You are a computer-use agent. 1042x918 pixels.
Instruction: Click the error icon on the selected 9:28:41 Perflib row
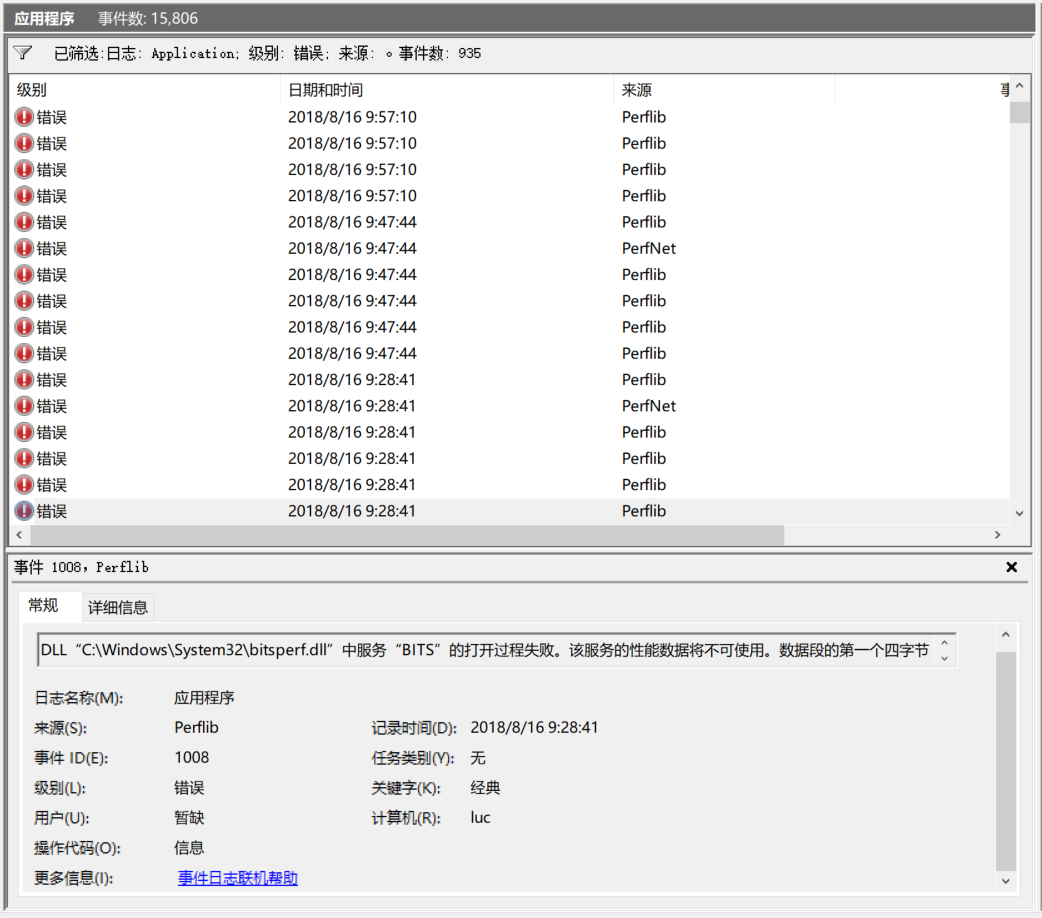(24, 511)
